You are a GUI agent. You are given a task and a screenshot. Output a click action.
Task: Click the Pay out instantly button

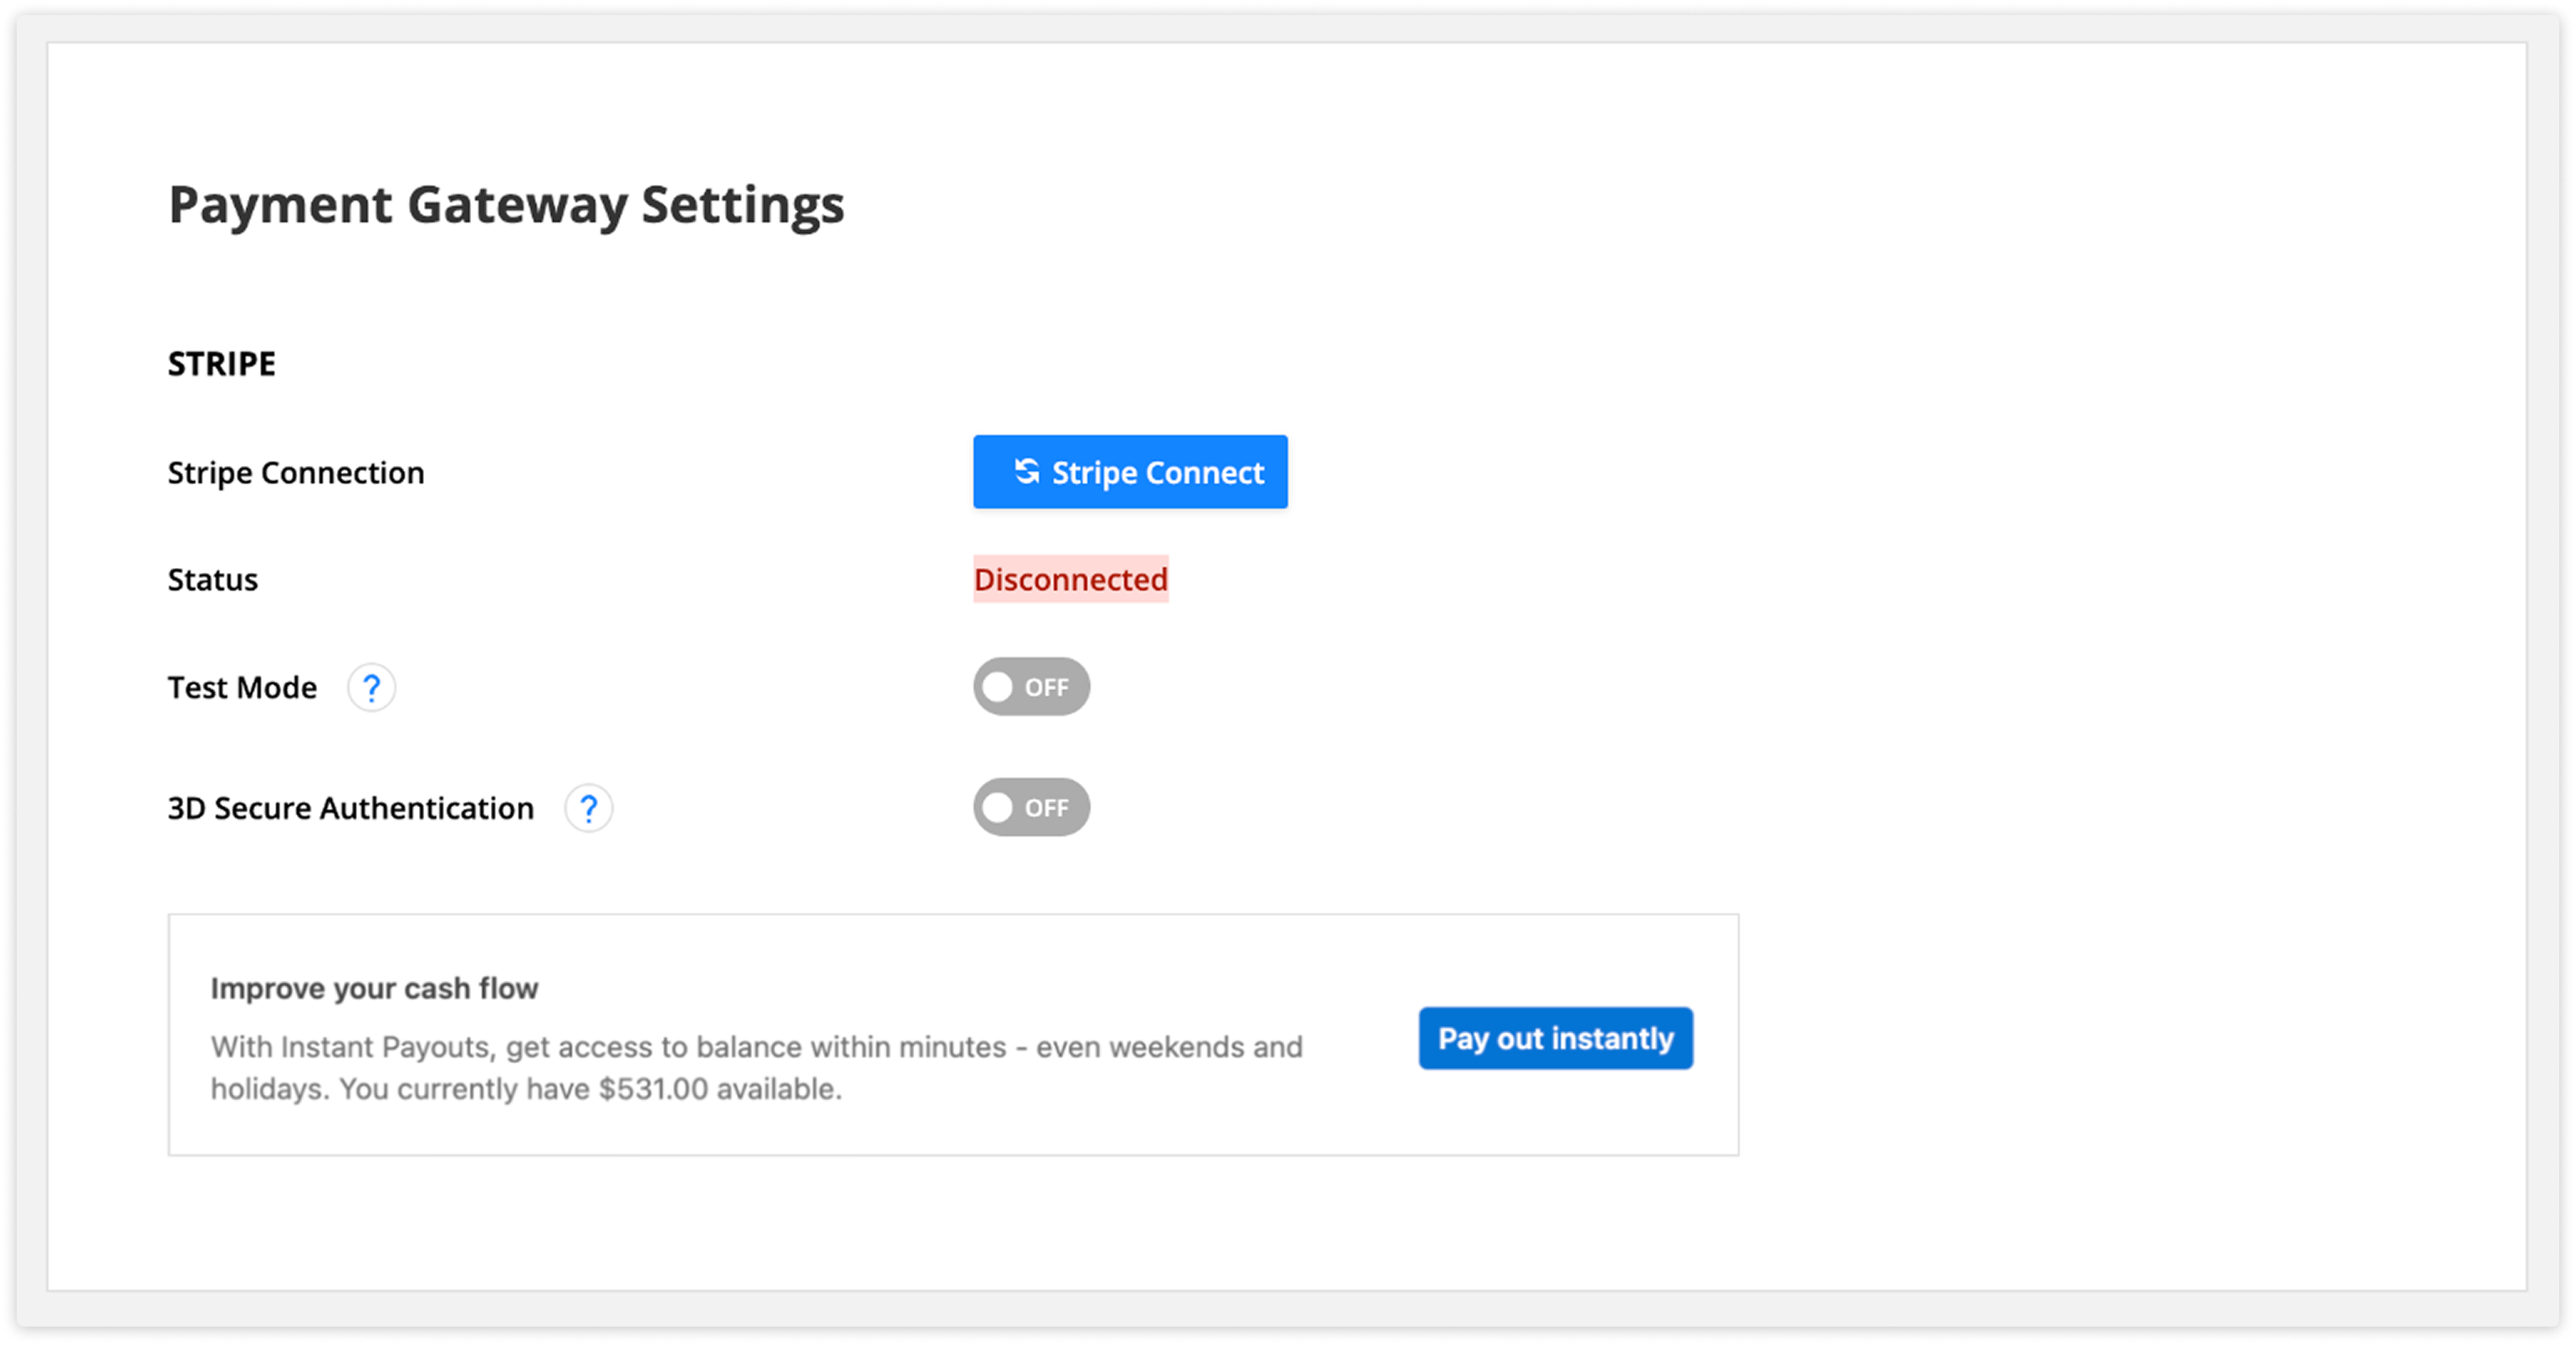pyautogui.click(x=1554, y=1038)
